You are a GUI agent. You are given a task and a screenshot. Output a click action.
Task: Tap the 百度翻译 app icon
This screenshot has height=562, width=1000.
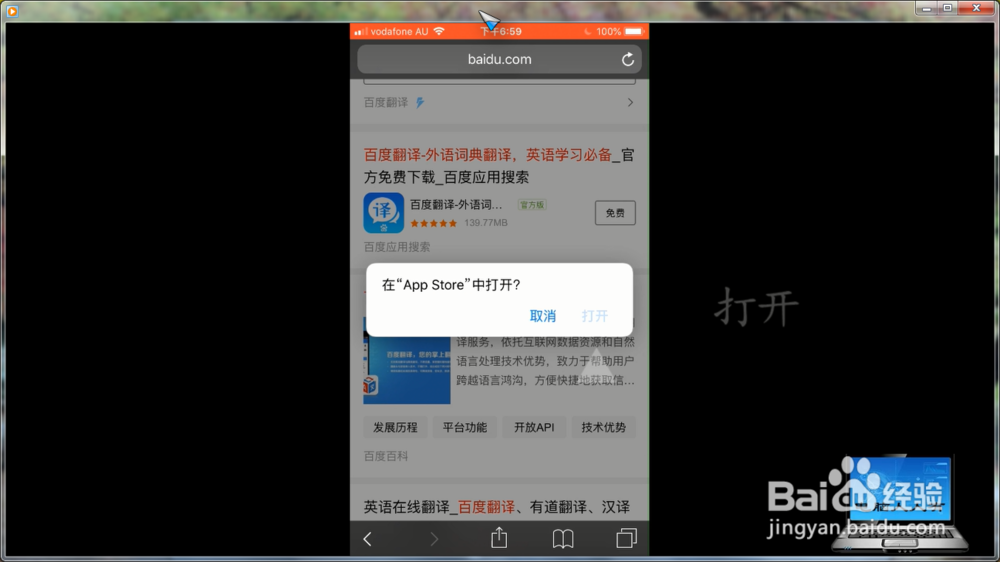383,213
